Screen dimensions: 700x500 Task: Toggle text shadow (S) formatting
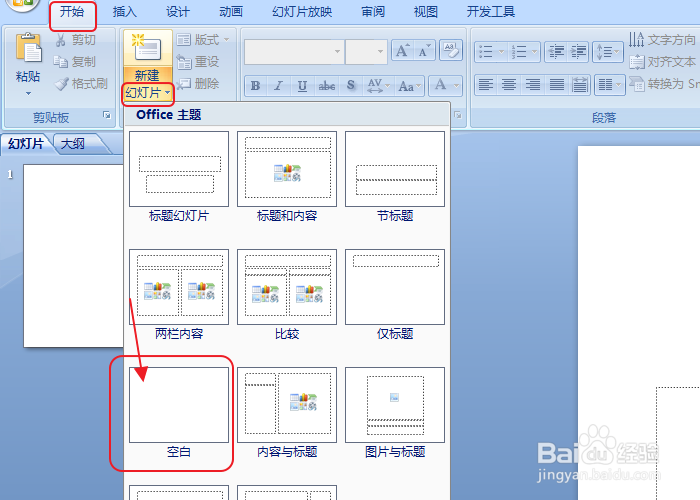point(351,86)
